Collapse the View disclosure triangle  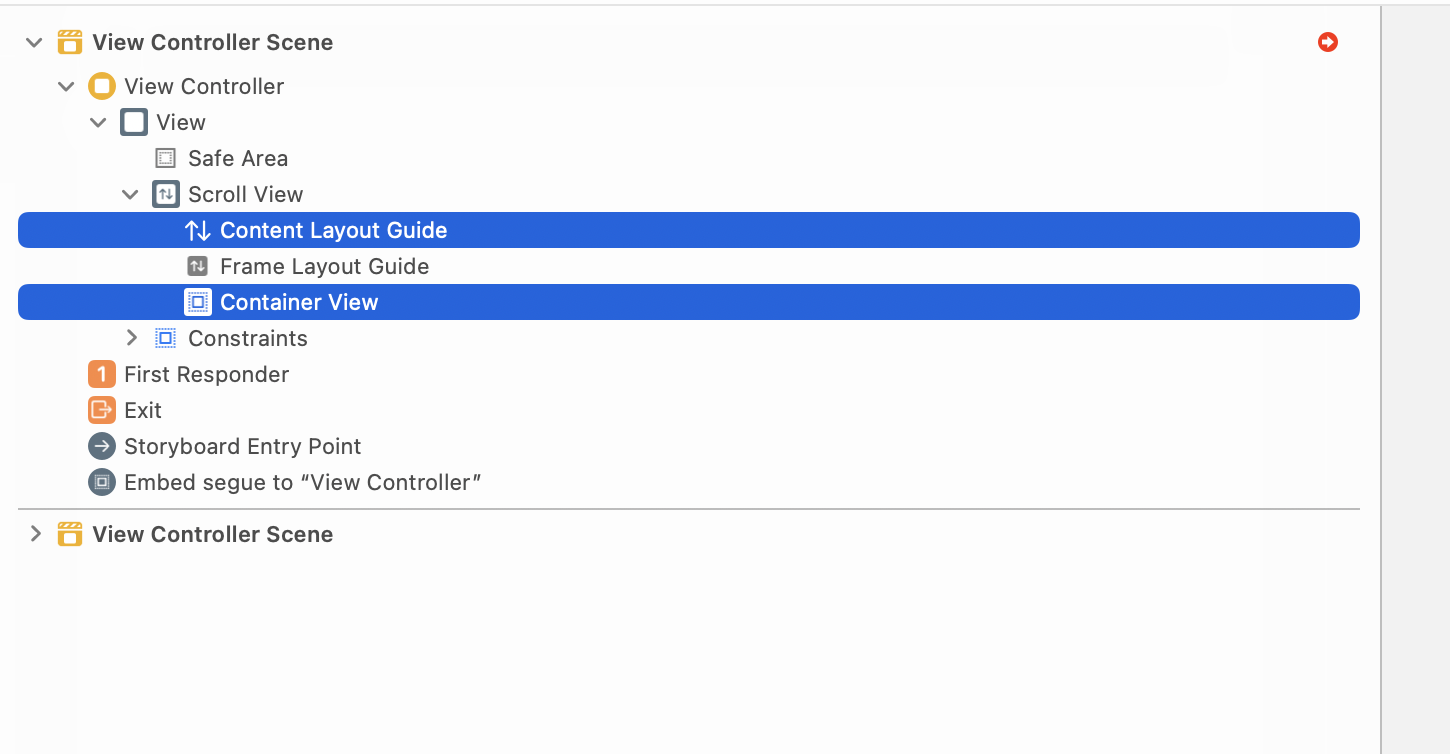(x=99, y=122)
